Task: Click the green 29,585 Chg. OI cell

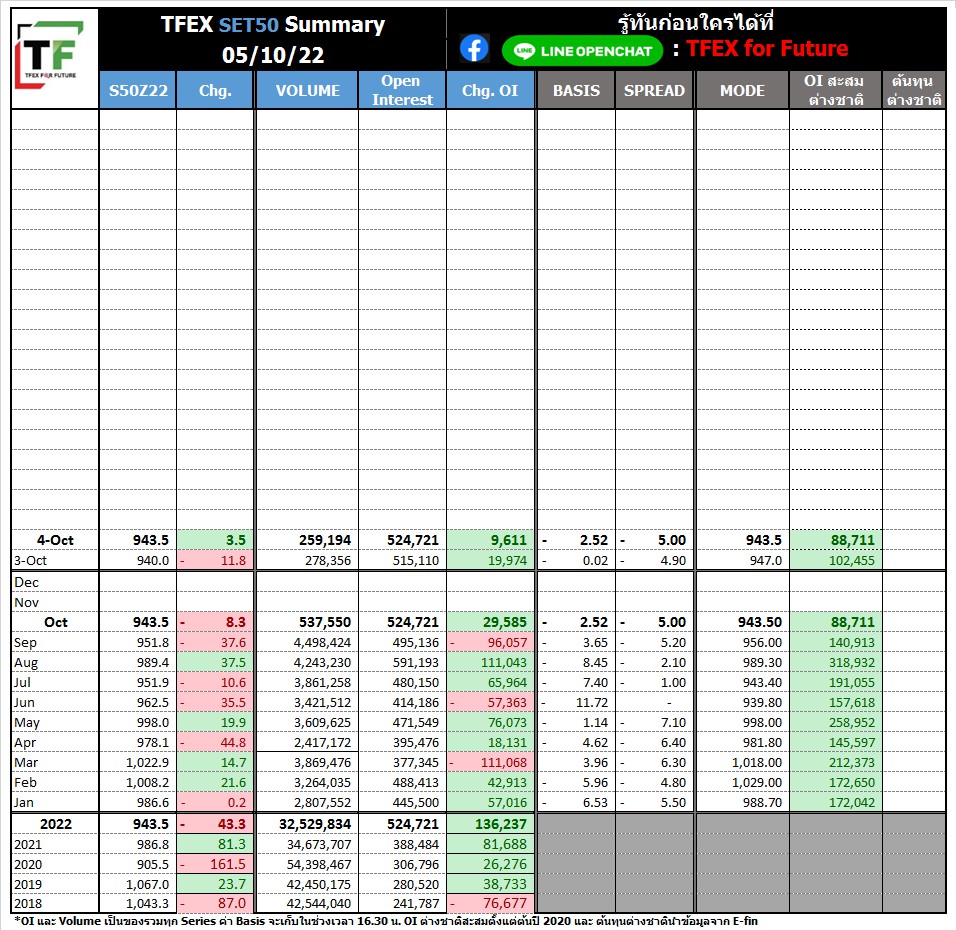Action: click(x=490, y=622)
